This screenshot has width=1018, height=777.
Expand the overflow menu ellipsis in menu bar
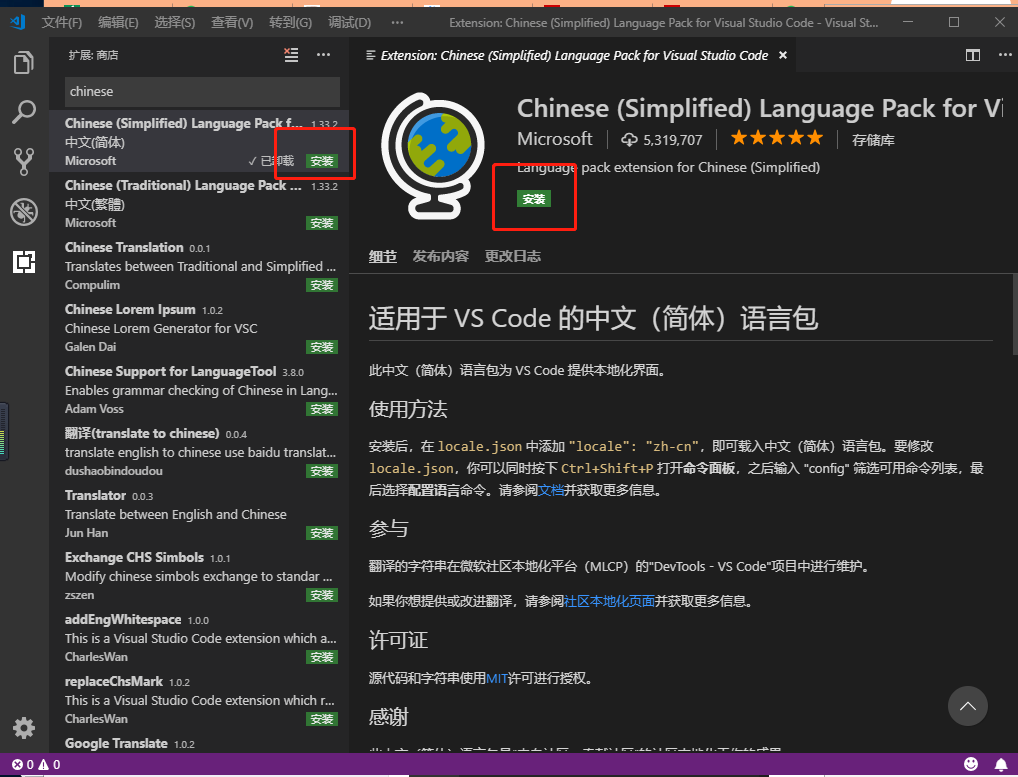[x=397, y=23]
